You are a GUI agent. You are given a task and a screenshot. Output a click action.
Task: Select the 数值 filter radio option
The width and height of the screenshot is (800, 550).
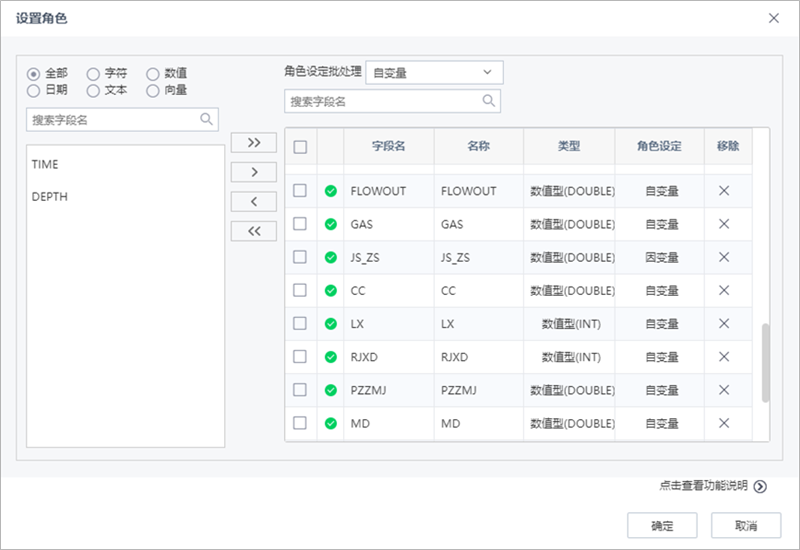(x=153, y=73)
